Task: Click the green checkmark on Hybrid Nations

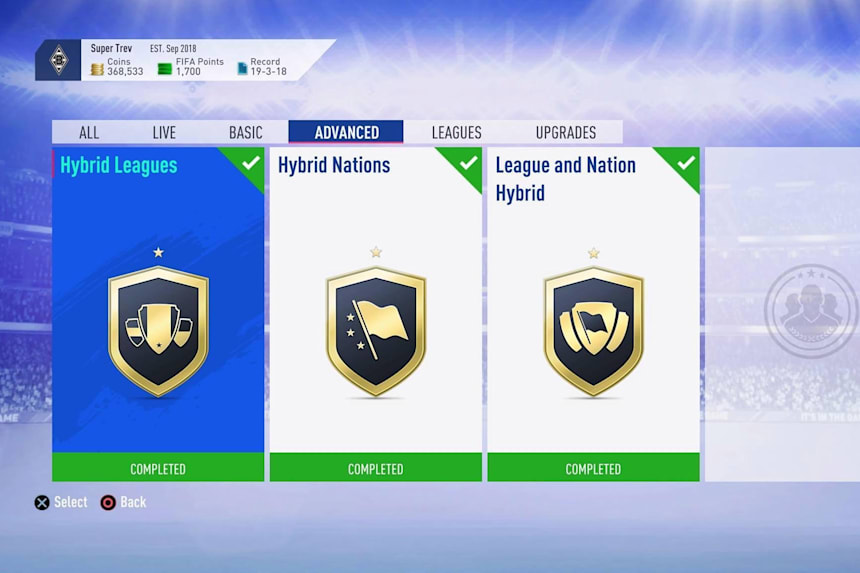Action: (x=468, y=163)
